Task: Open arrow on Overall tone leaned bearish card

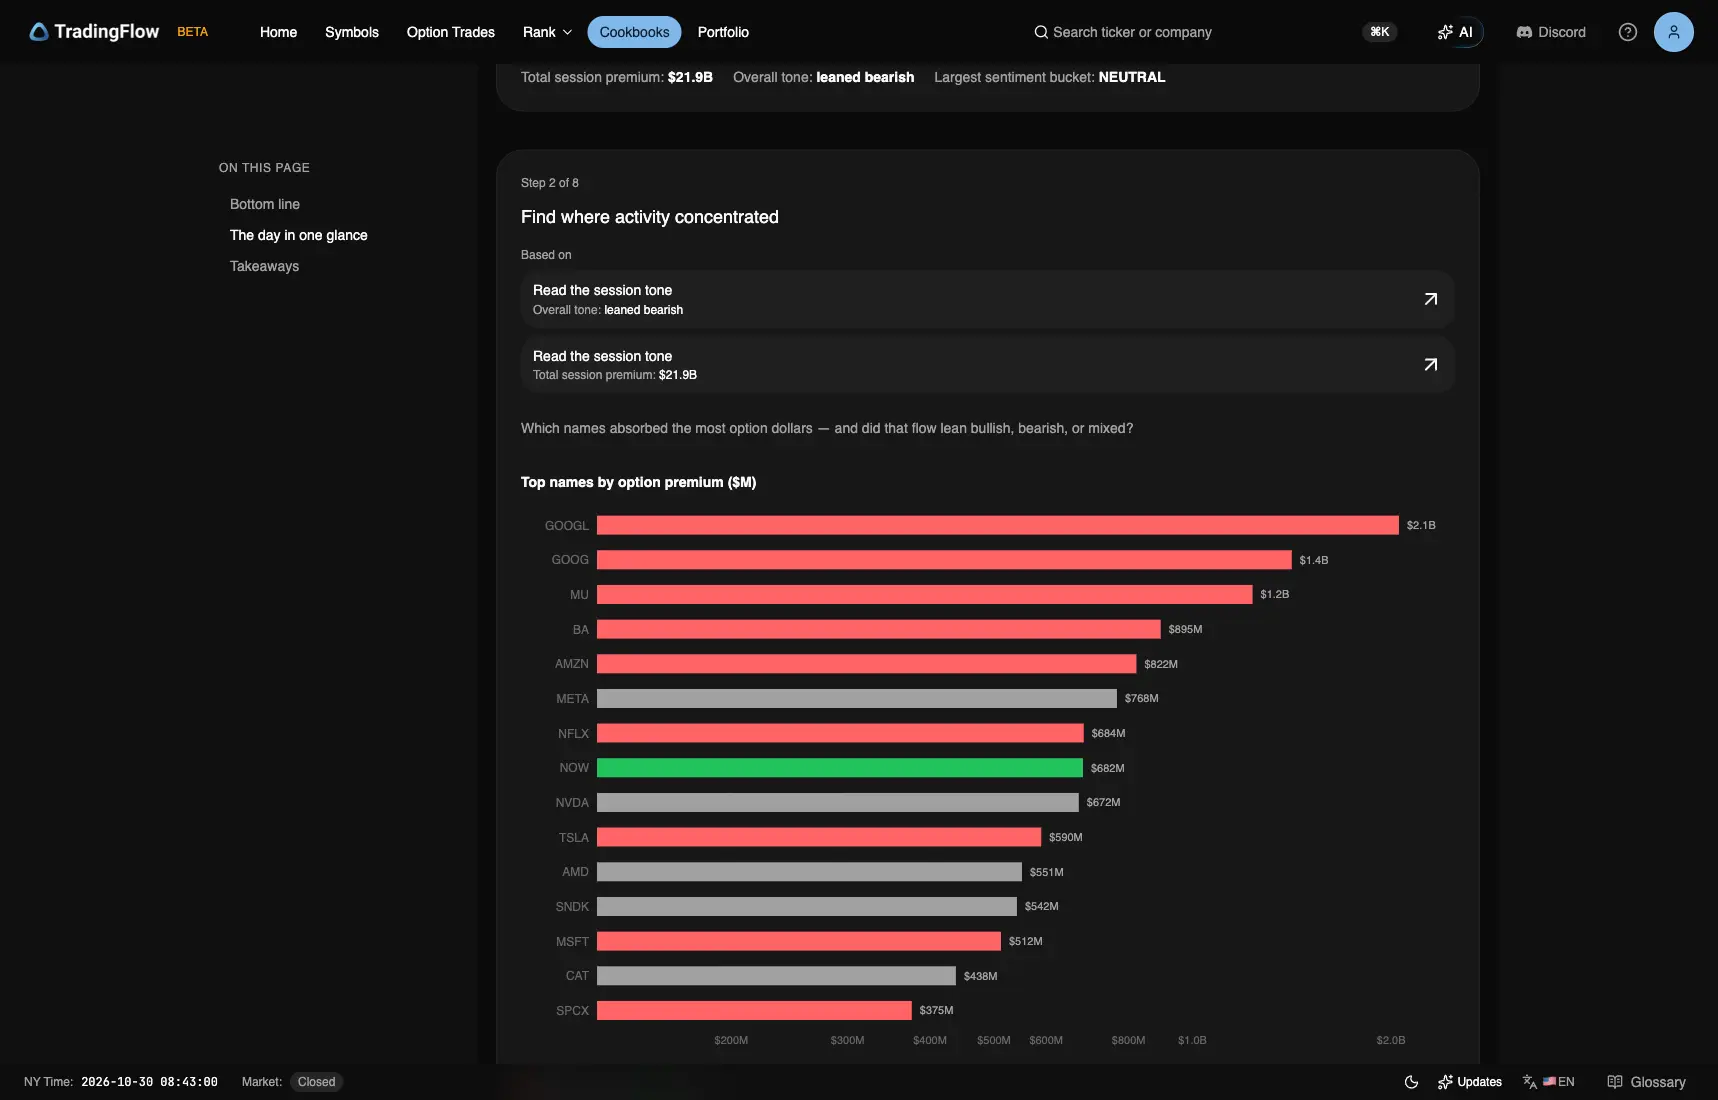Action: (1431, 299)
